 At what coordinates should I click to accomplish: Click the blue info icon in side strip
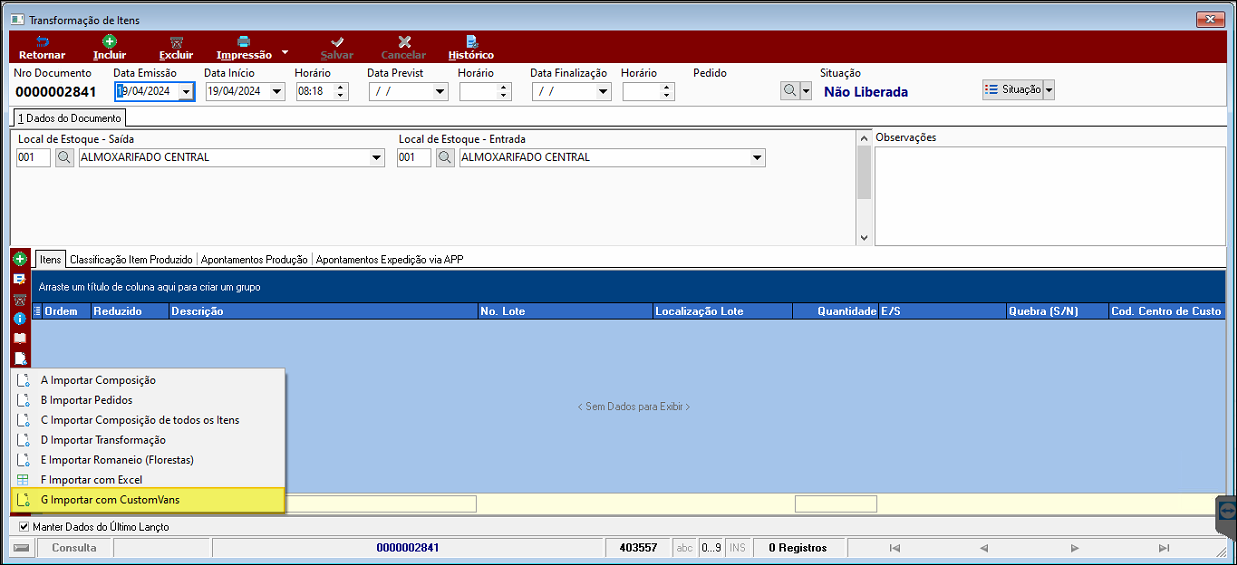[x=19, y=318]
